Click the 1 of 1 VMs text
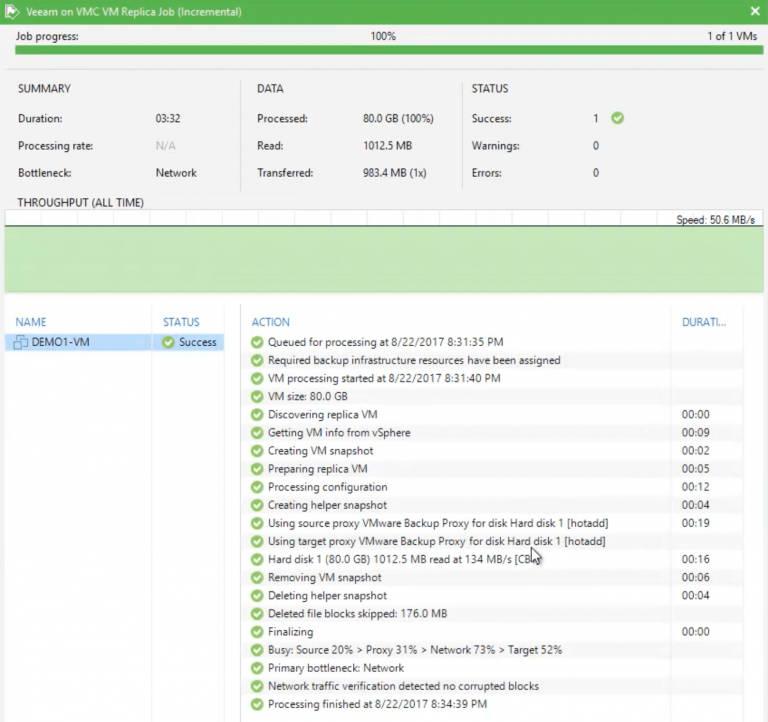Screen dimensions: 768x722 (x=732, y=36)
